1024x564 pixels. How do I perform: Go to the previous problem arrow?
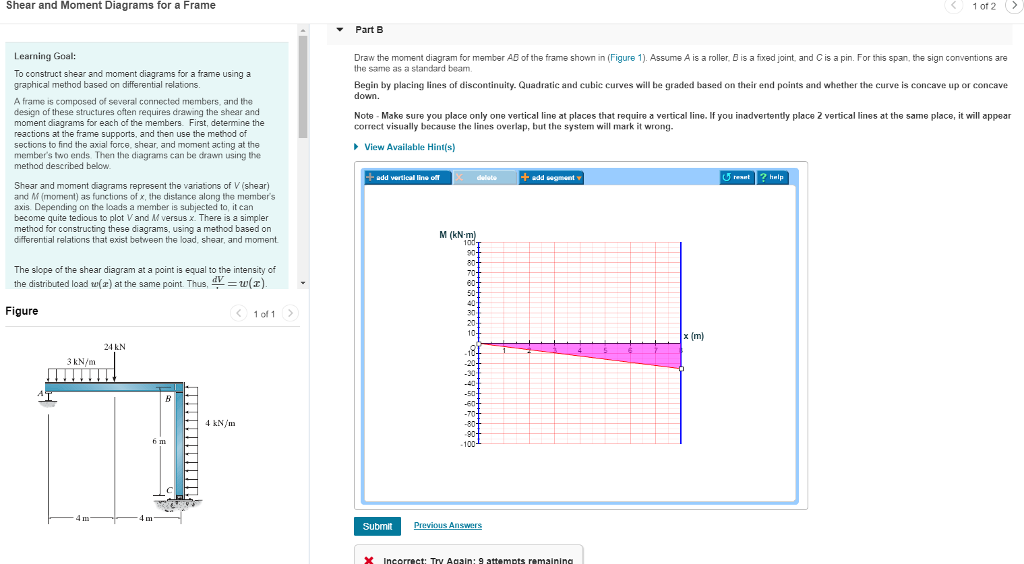point(953,6)
